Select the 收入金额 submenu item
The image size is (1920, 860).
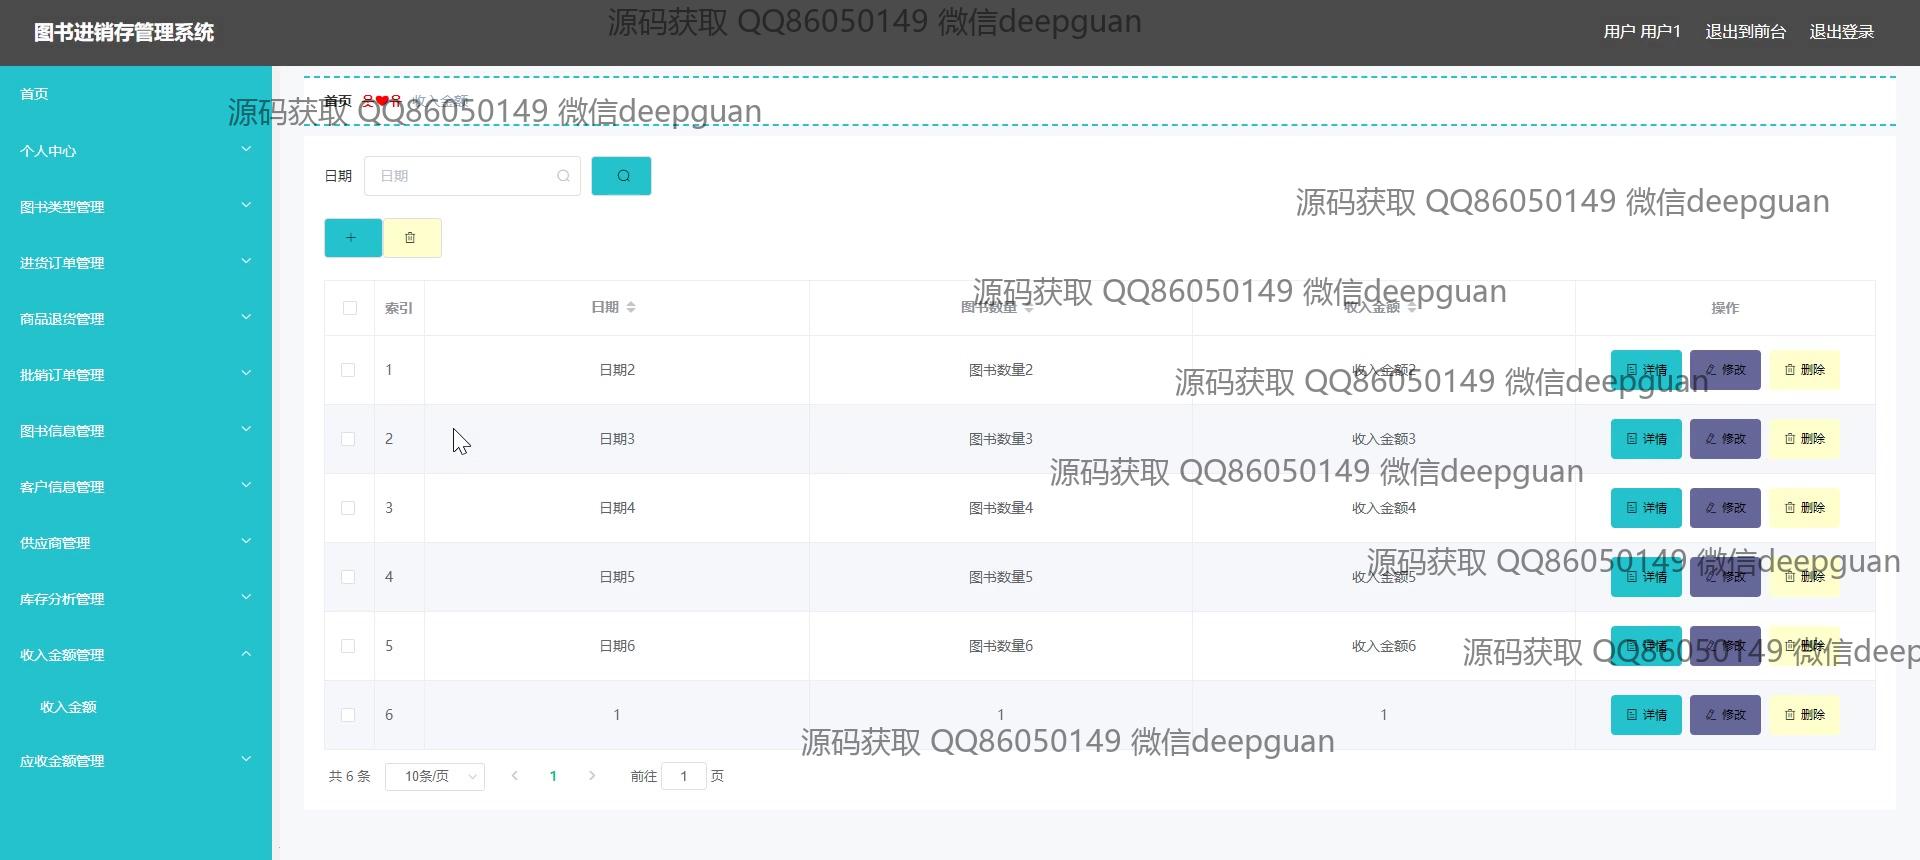point(68,707)
